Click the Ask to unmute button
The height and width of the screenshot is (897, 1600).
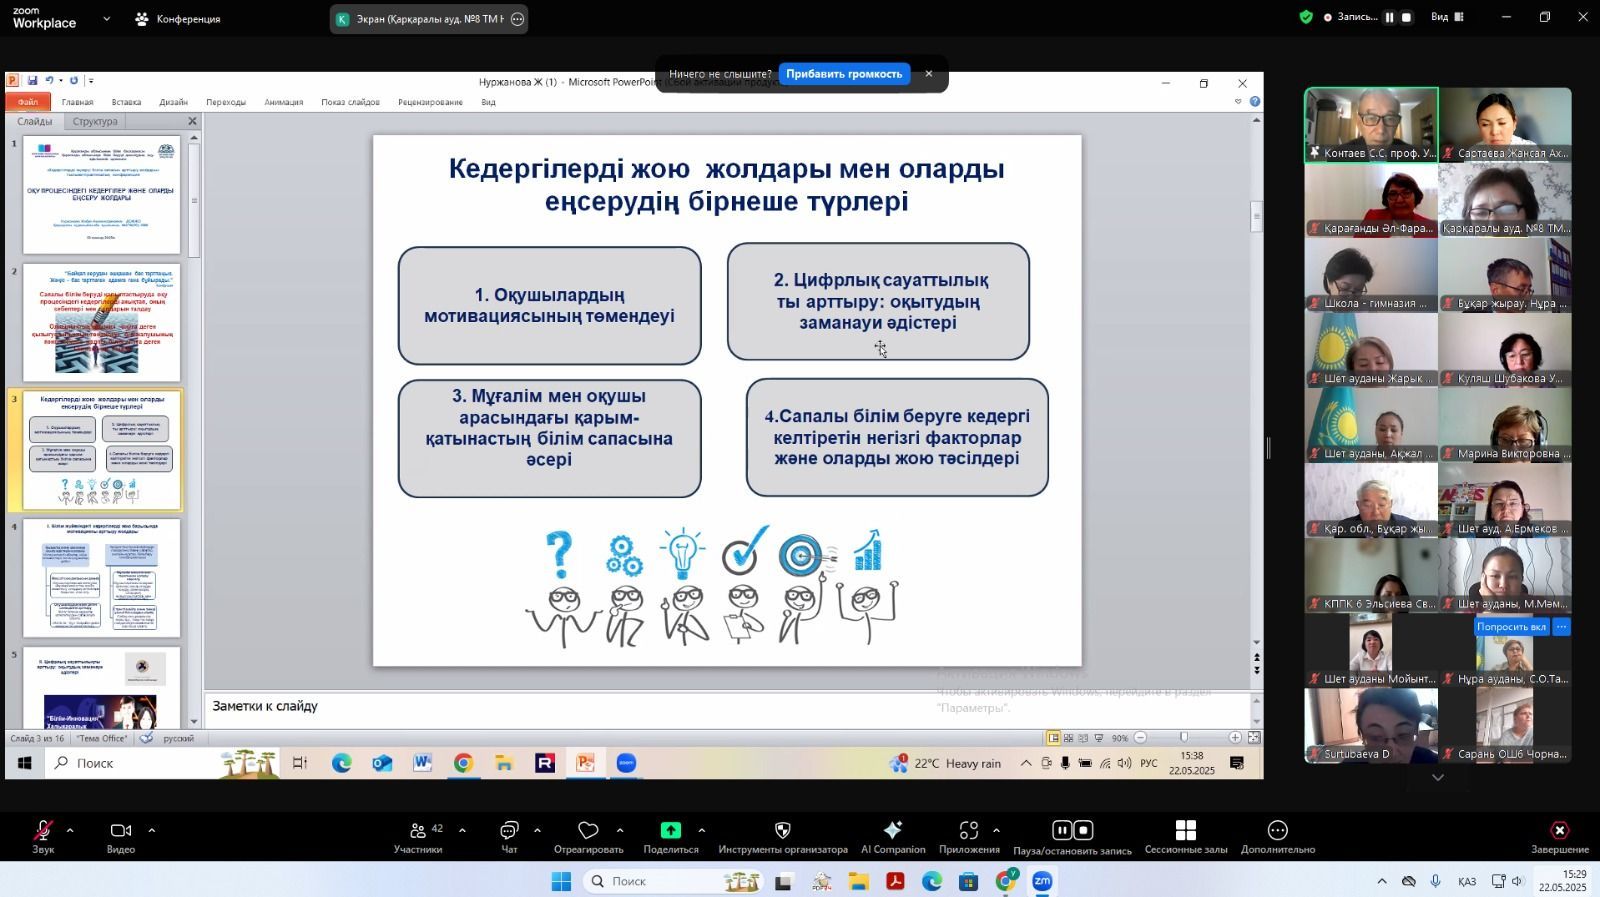tap(1510, 627)
